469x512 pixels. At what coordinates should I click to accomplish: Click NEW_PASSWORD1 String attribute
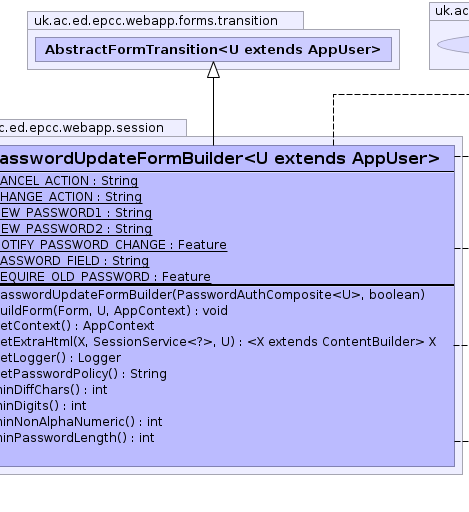click(76, 213)
